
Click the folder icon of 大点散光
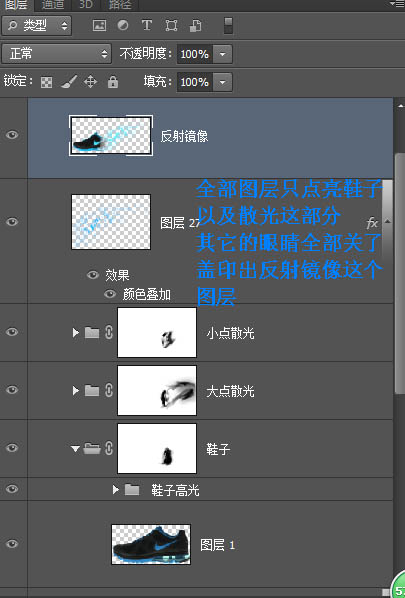coord(92,390)
